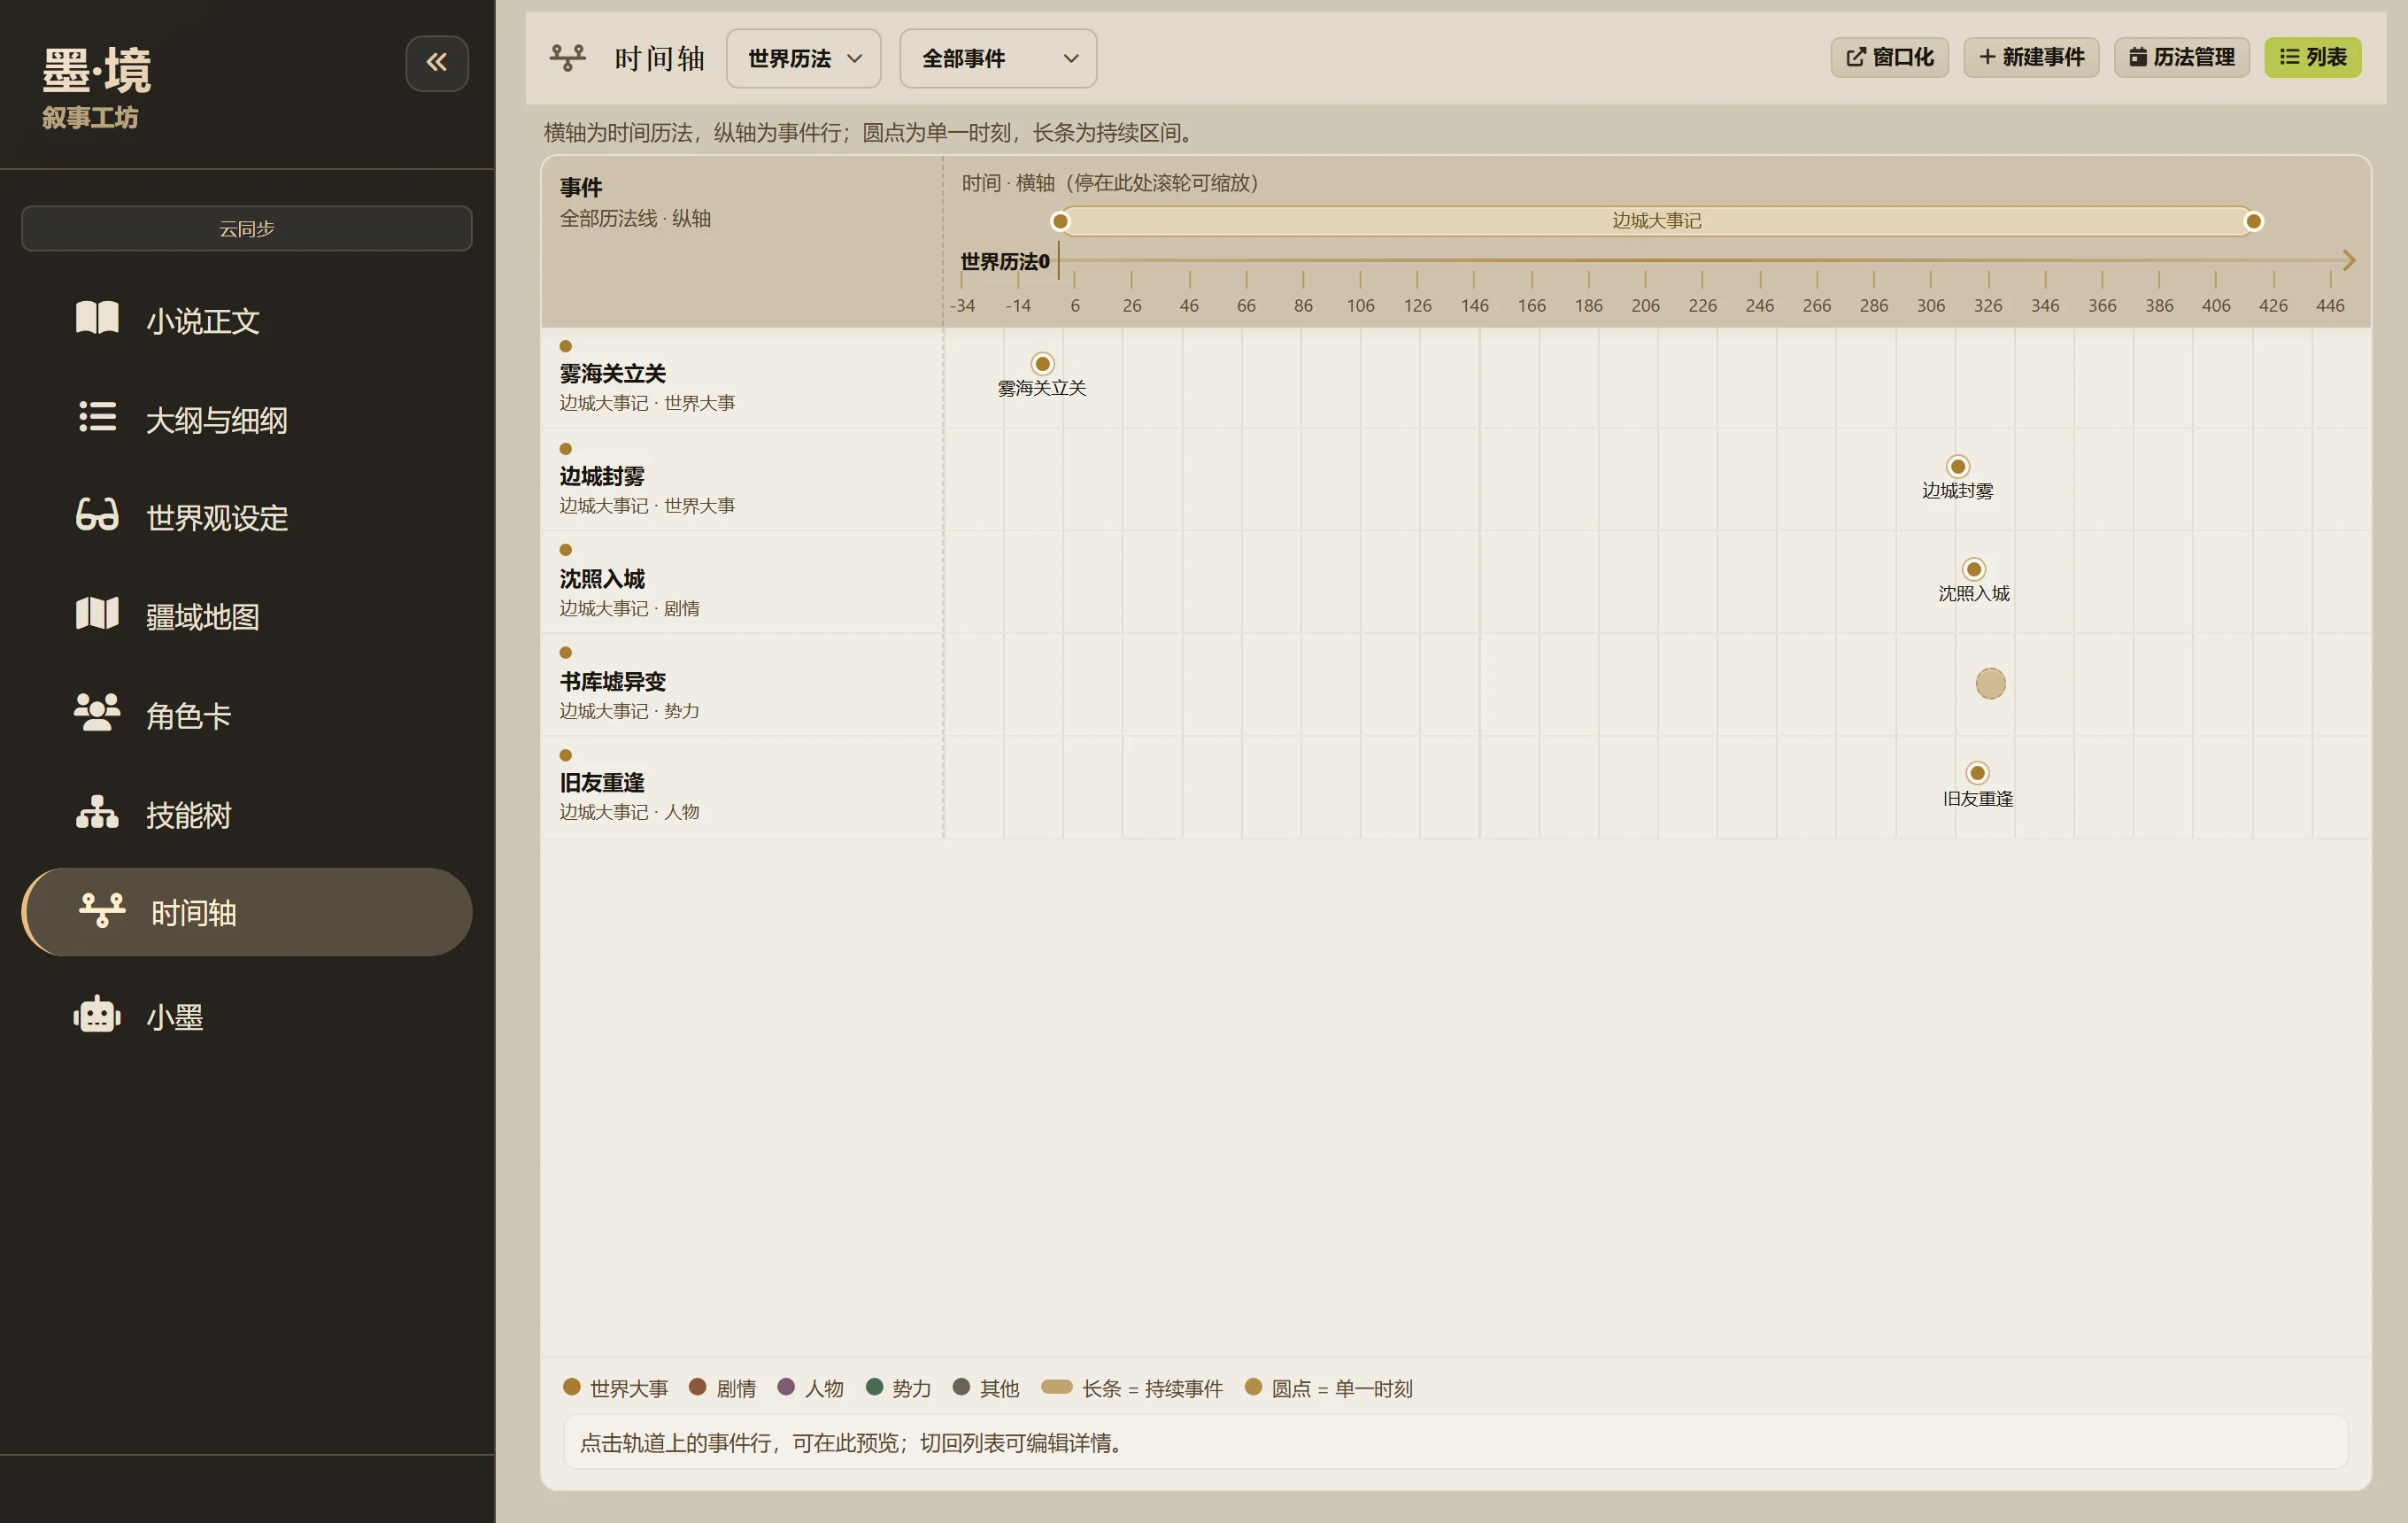Click the 世界观设定 glasses icon
The image size is (2408, 1523).
pyautogui.click(x=97, y=515)
